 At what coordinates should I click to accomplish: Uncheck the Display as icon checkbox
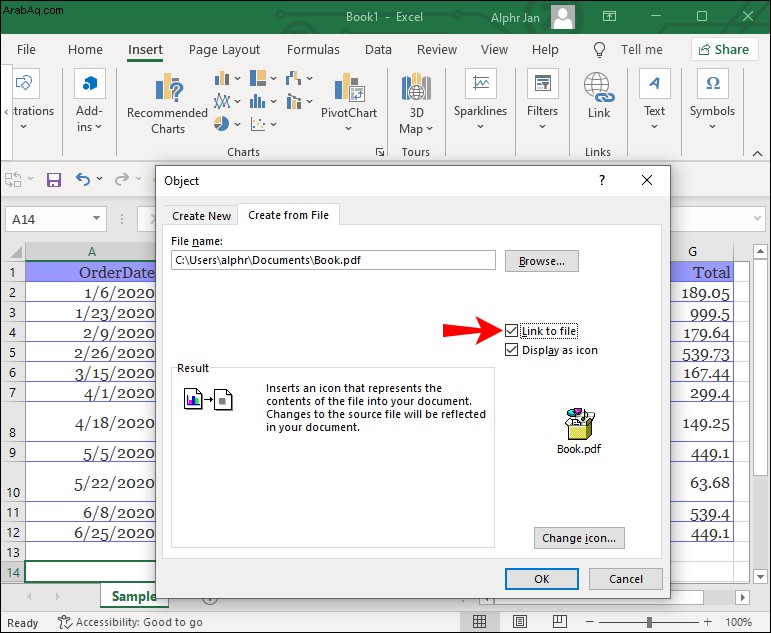click(x=511, y=350)
